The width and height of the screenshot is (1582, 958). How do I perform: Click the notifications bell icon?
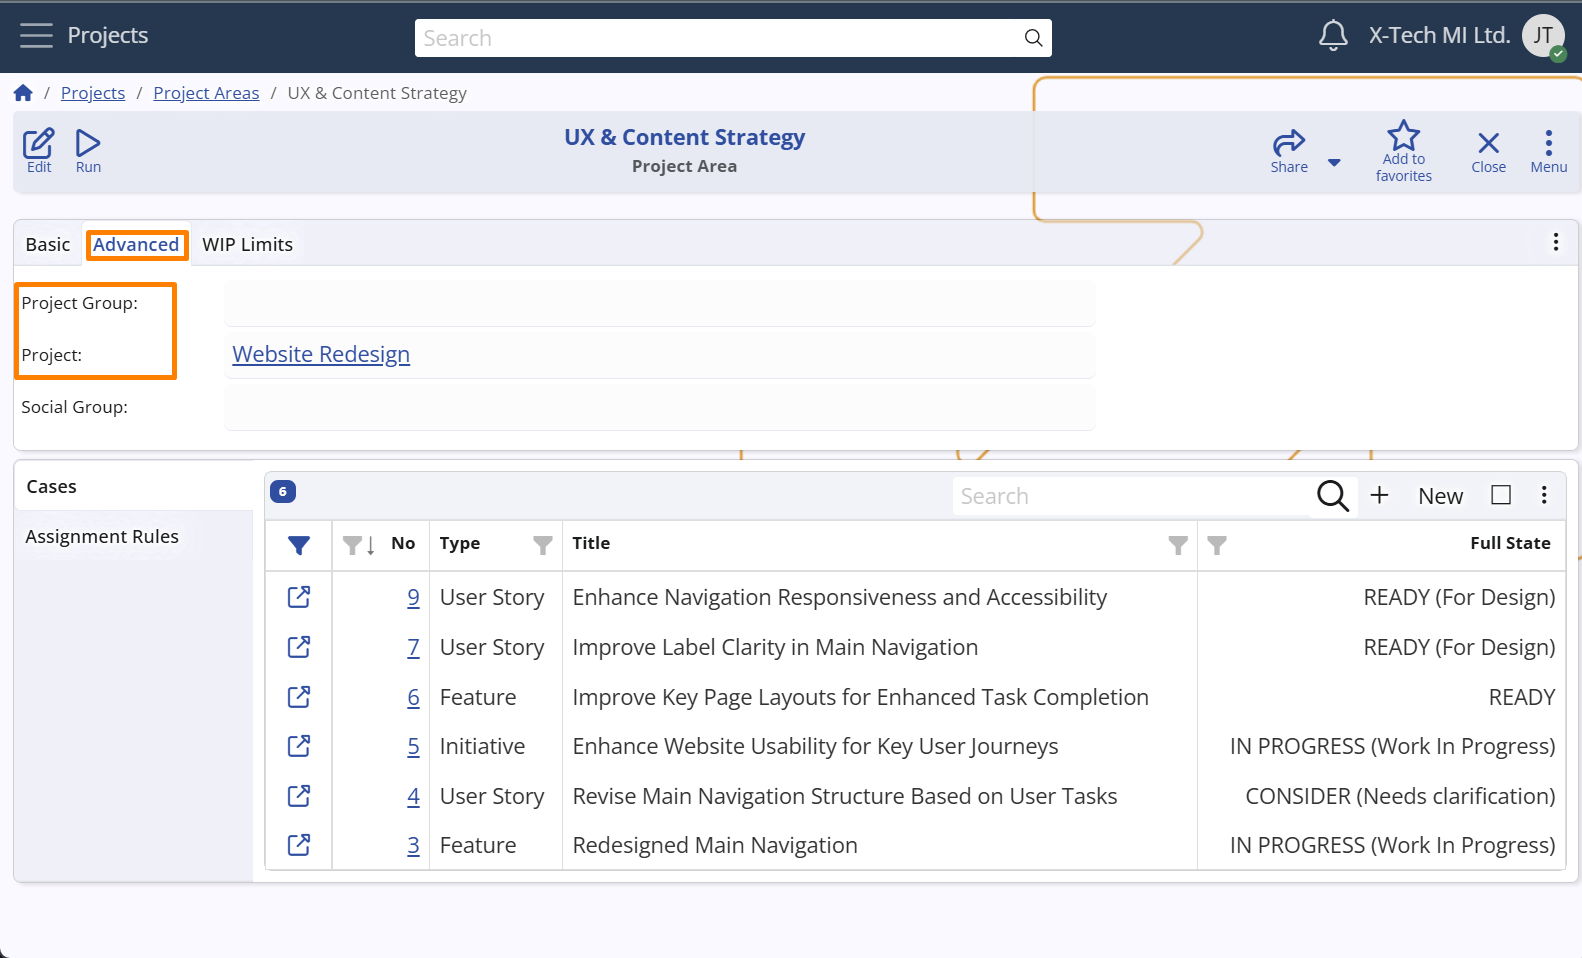1332,36
